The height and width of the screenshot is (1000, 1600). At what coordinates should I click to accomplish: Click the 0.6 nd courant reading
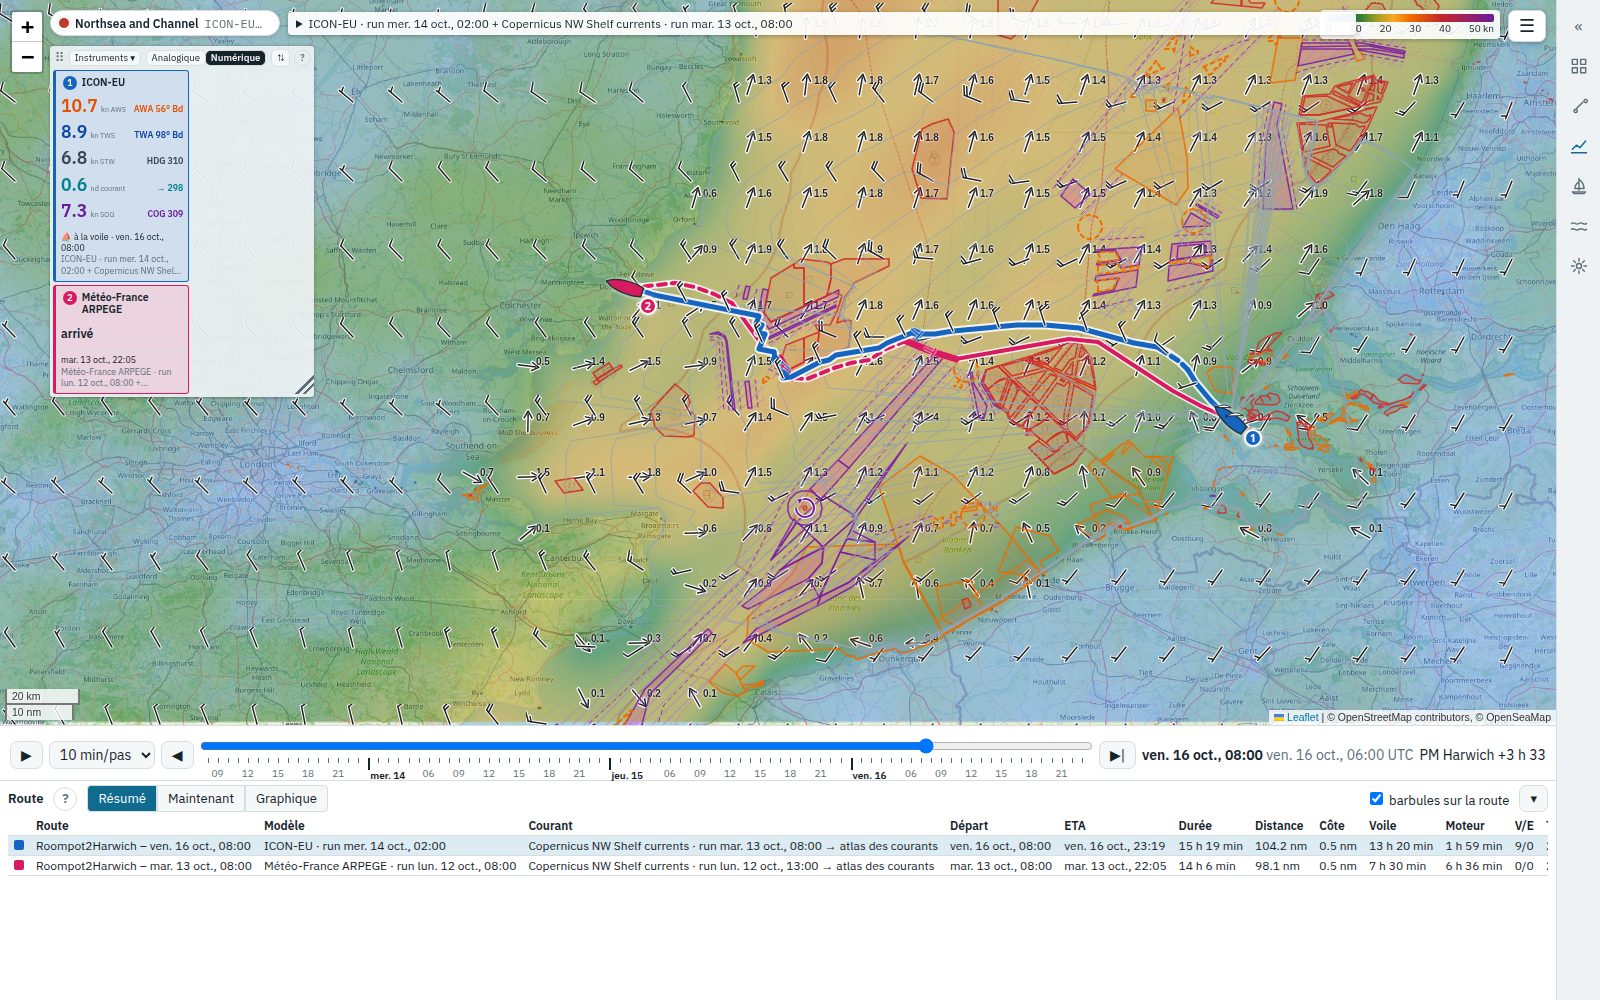pyautogui.click(x=93, y=185)
